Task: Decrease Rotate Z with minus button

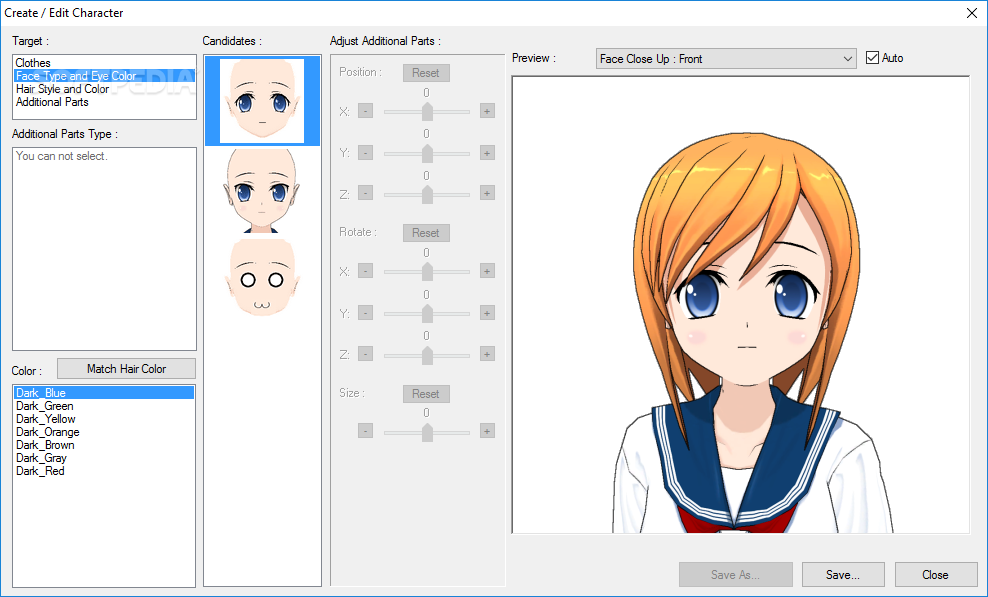Action: [365, 354]
